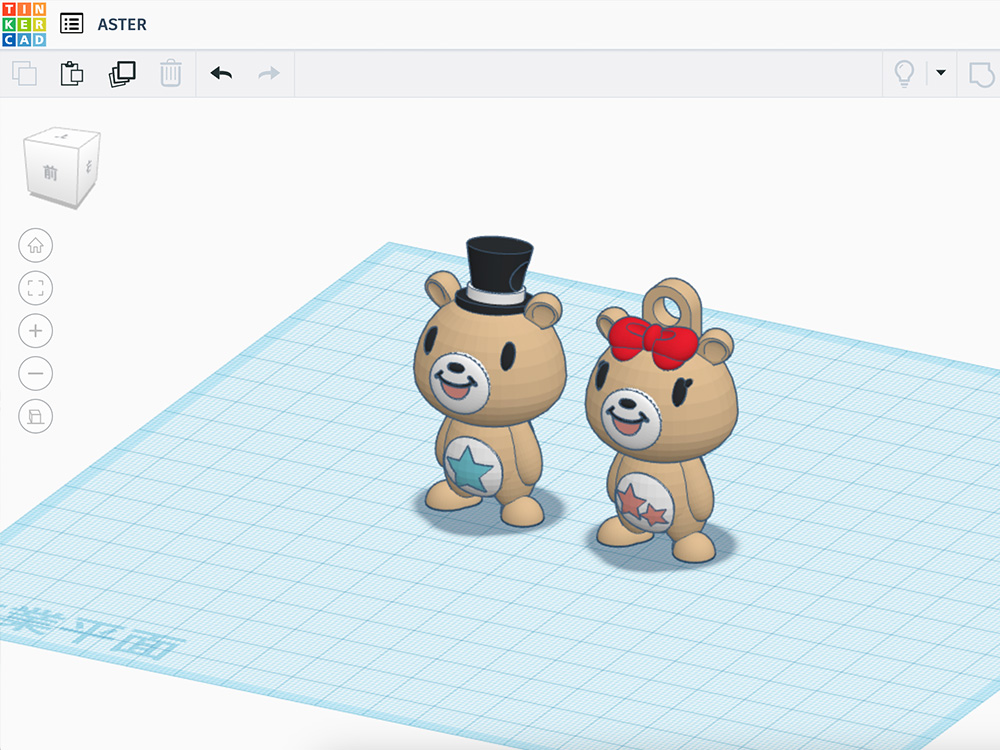Reset to Home view

[36, 245]
